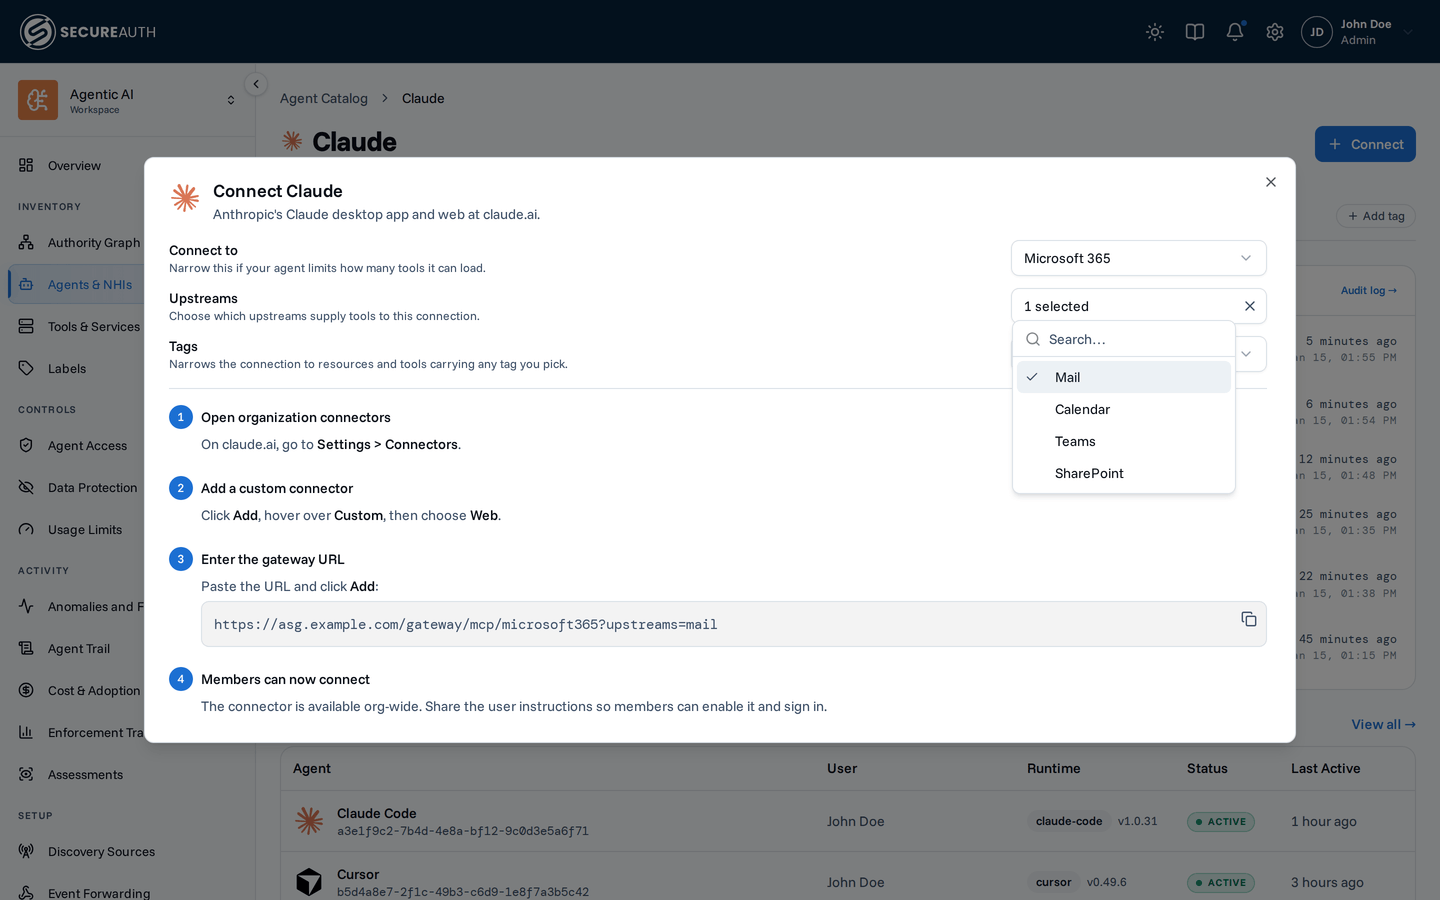Open the notifications bell

coord(1235,32)
